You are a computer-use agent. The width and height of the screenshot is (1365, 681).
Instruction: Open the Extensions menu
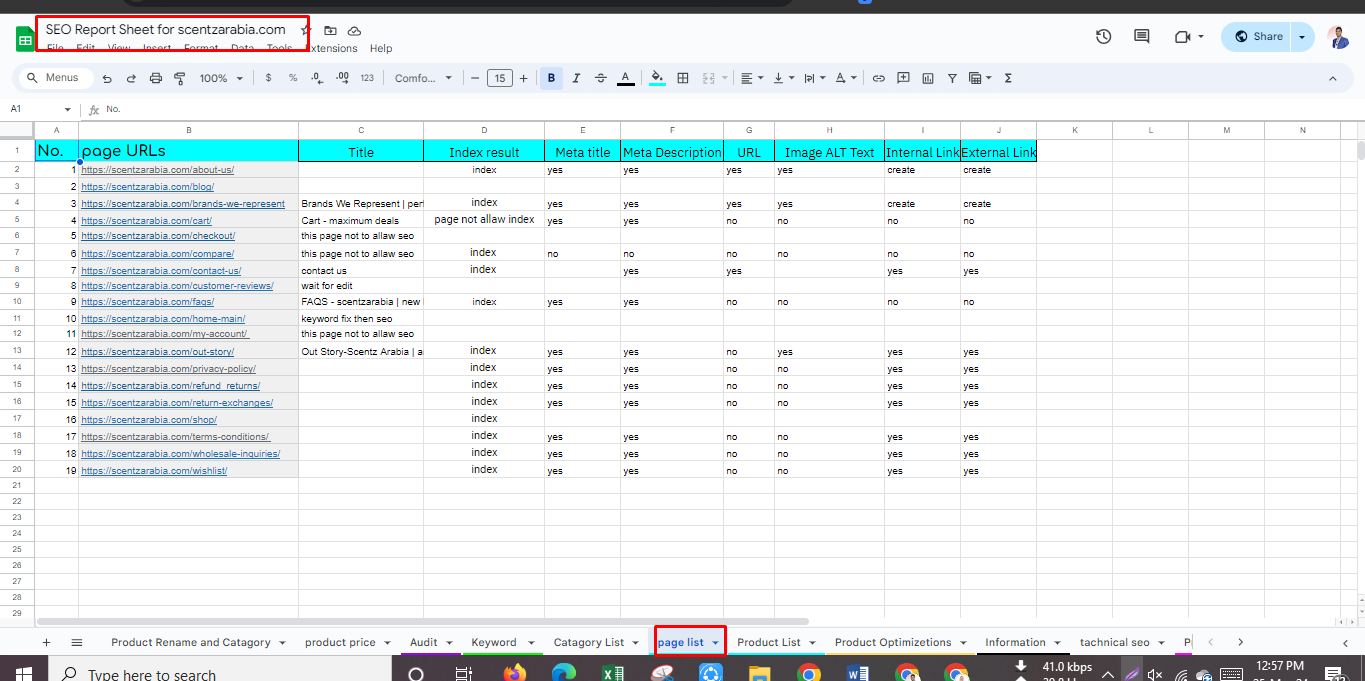pos(331,48)
